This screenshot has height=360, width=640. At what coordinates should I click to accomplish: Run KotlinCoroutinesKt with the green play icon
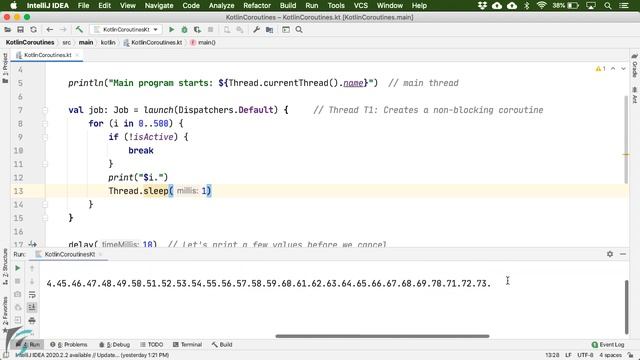[171, 29]
